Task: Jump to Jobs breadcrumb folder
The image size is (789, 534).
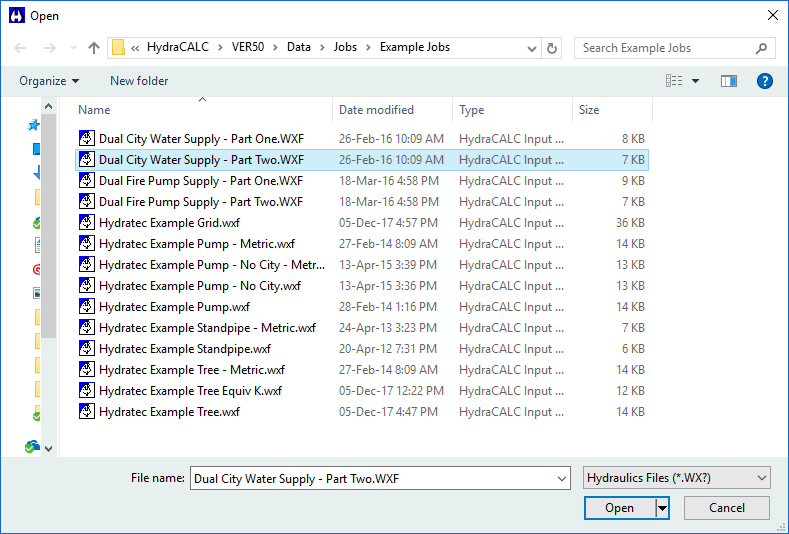Action: [x=345, y=47]
